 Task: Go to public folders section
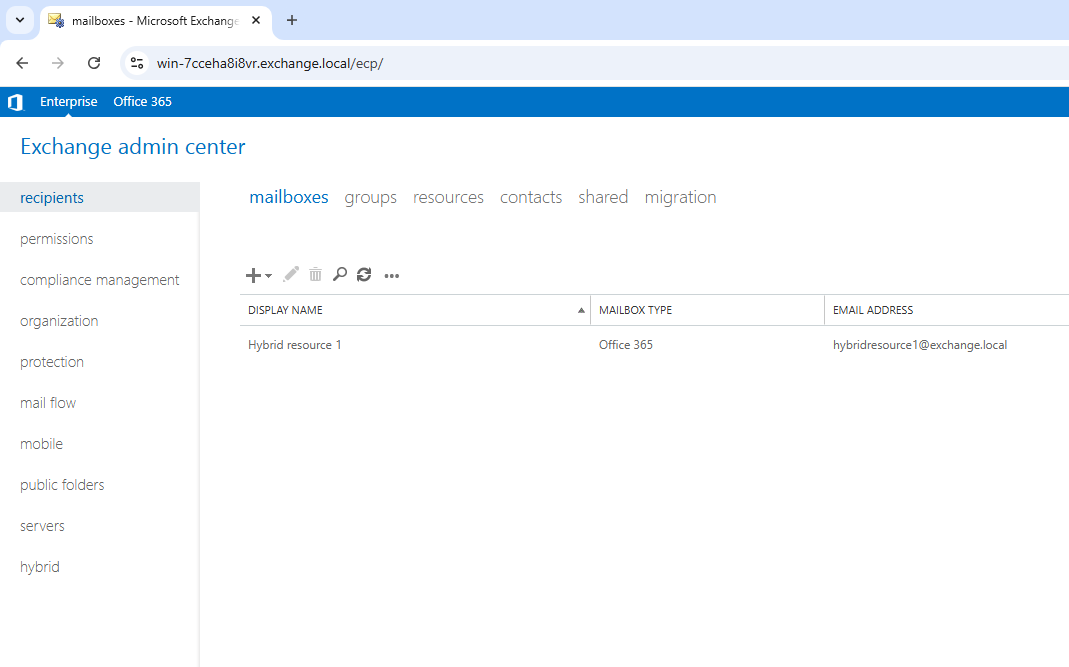click(x=62, y=485)
